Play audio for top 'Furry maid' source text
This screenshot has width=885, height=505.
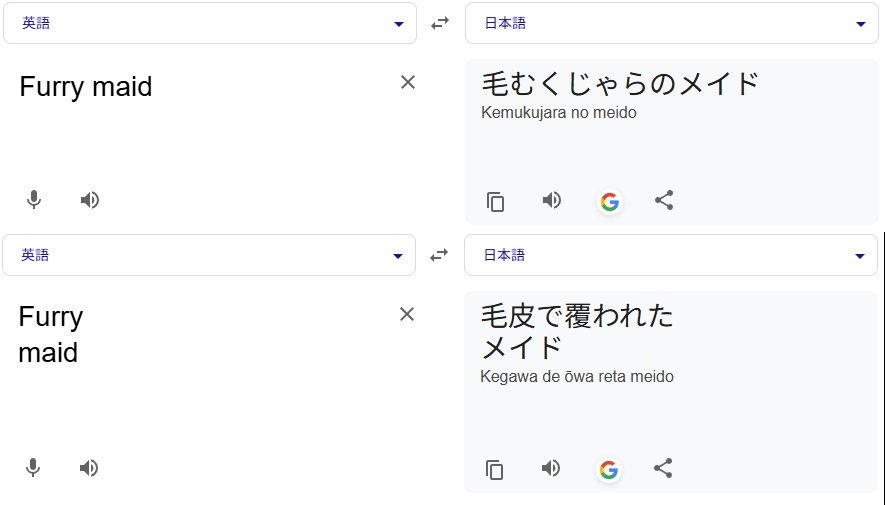coord(90,200)
